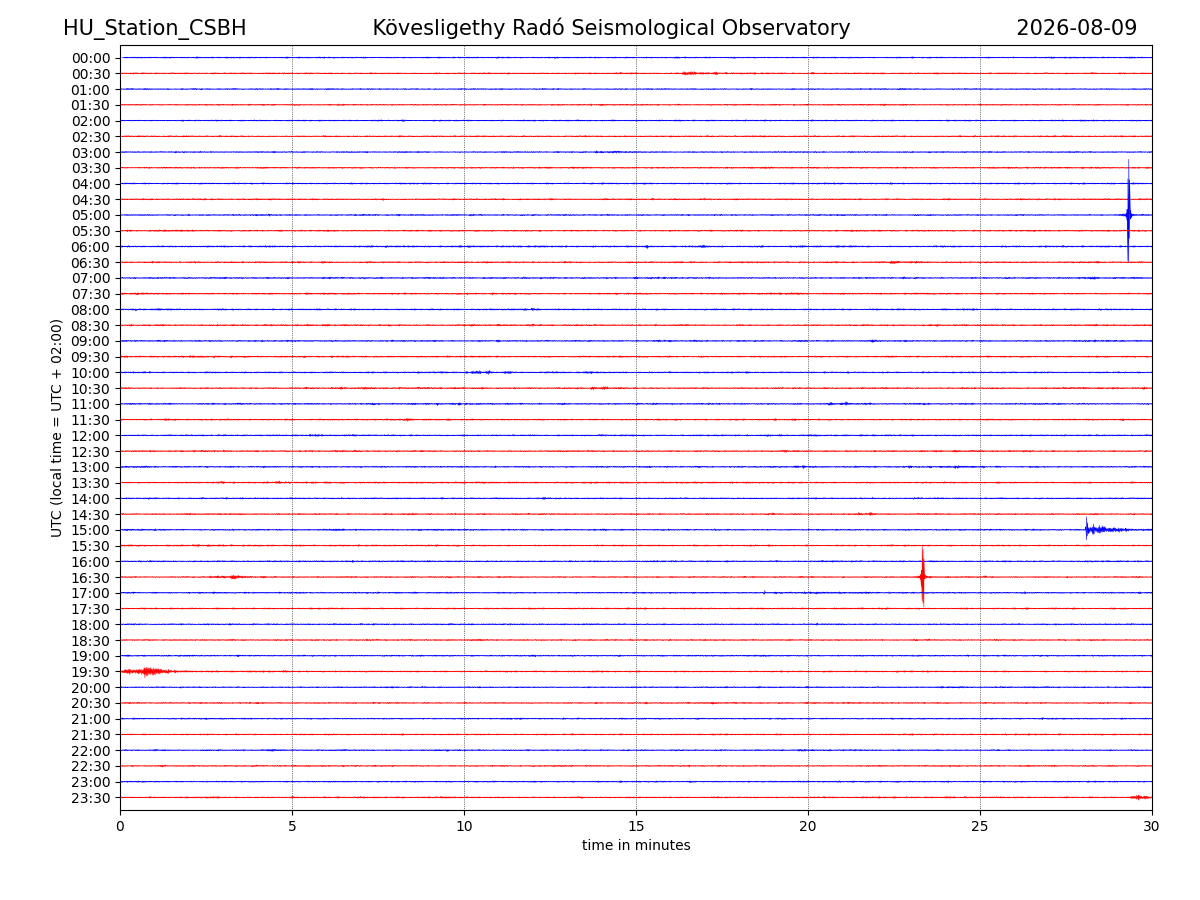This screenshot has width=1200, height=900.
Task: Click the 00:00 time label
Action: click(91, 58)
